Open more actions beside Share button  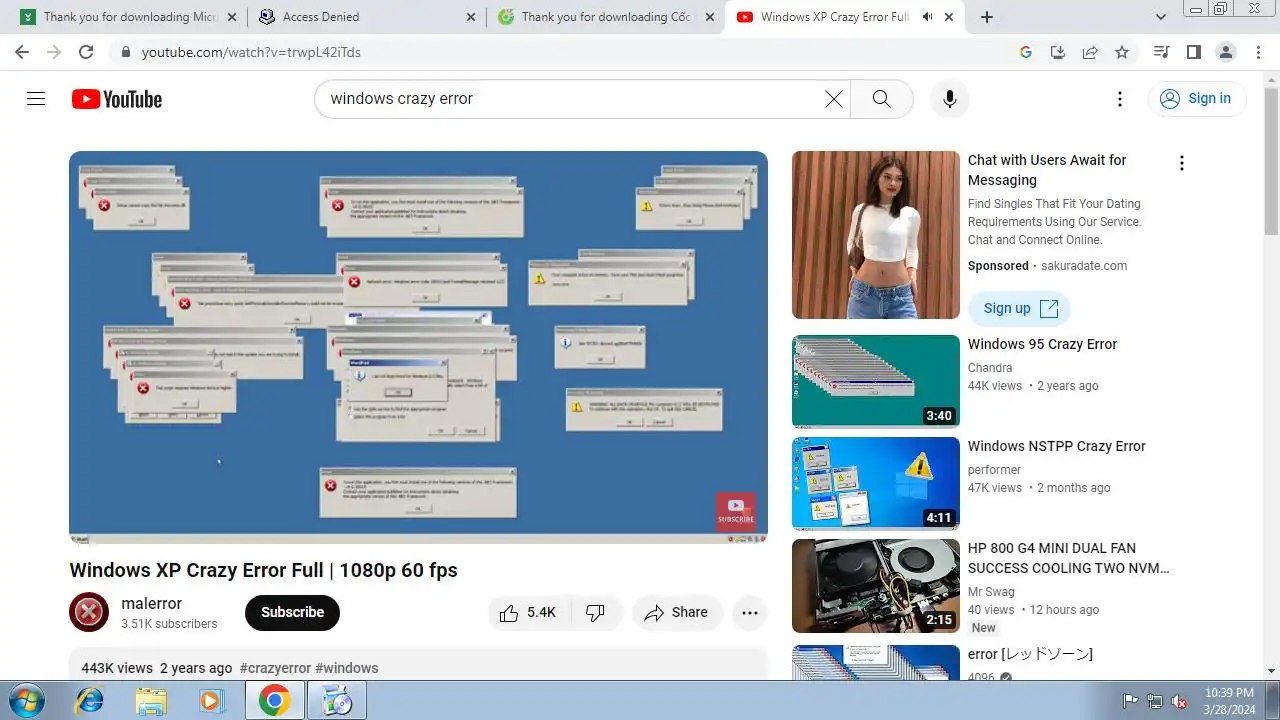[x=750, y=613]
